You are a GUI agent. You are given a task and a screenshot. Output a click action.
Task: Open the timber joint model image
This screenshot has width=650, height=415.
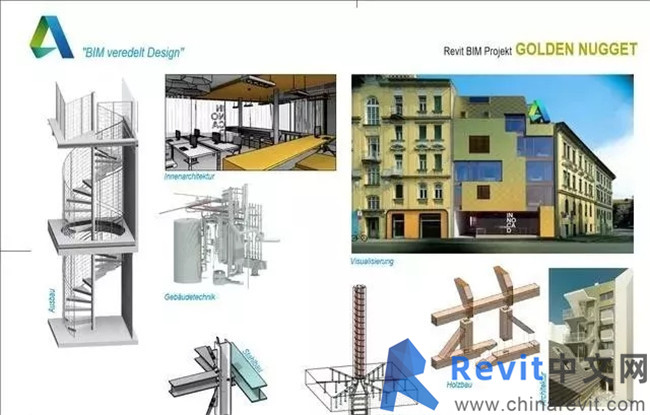pos(485,317)
